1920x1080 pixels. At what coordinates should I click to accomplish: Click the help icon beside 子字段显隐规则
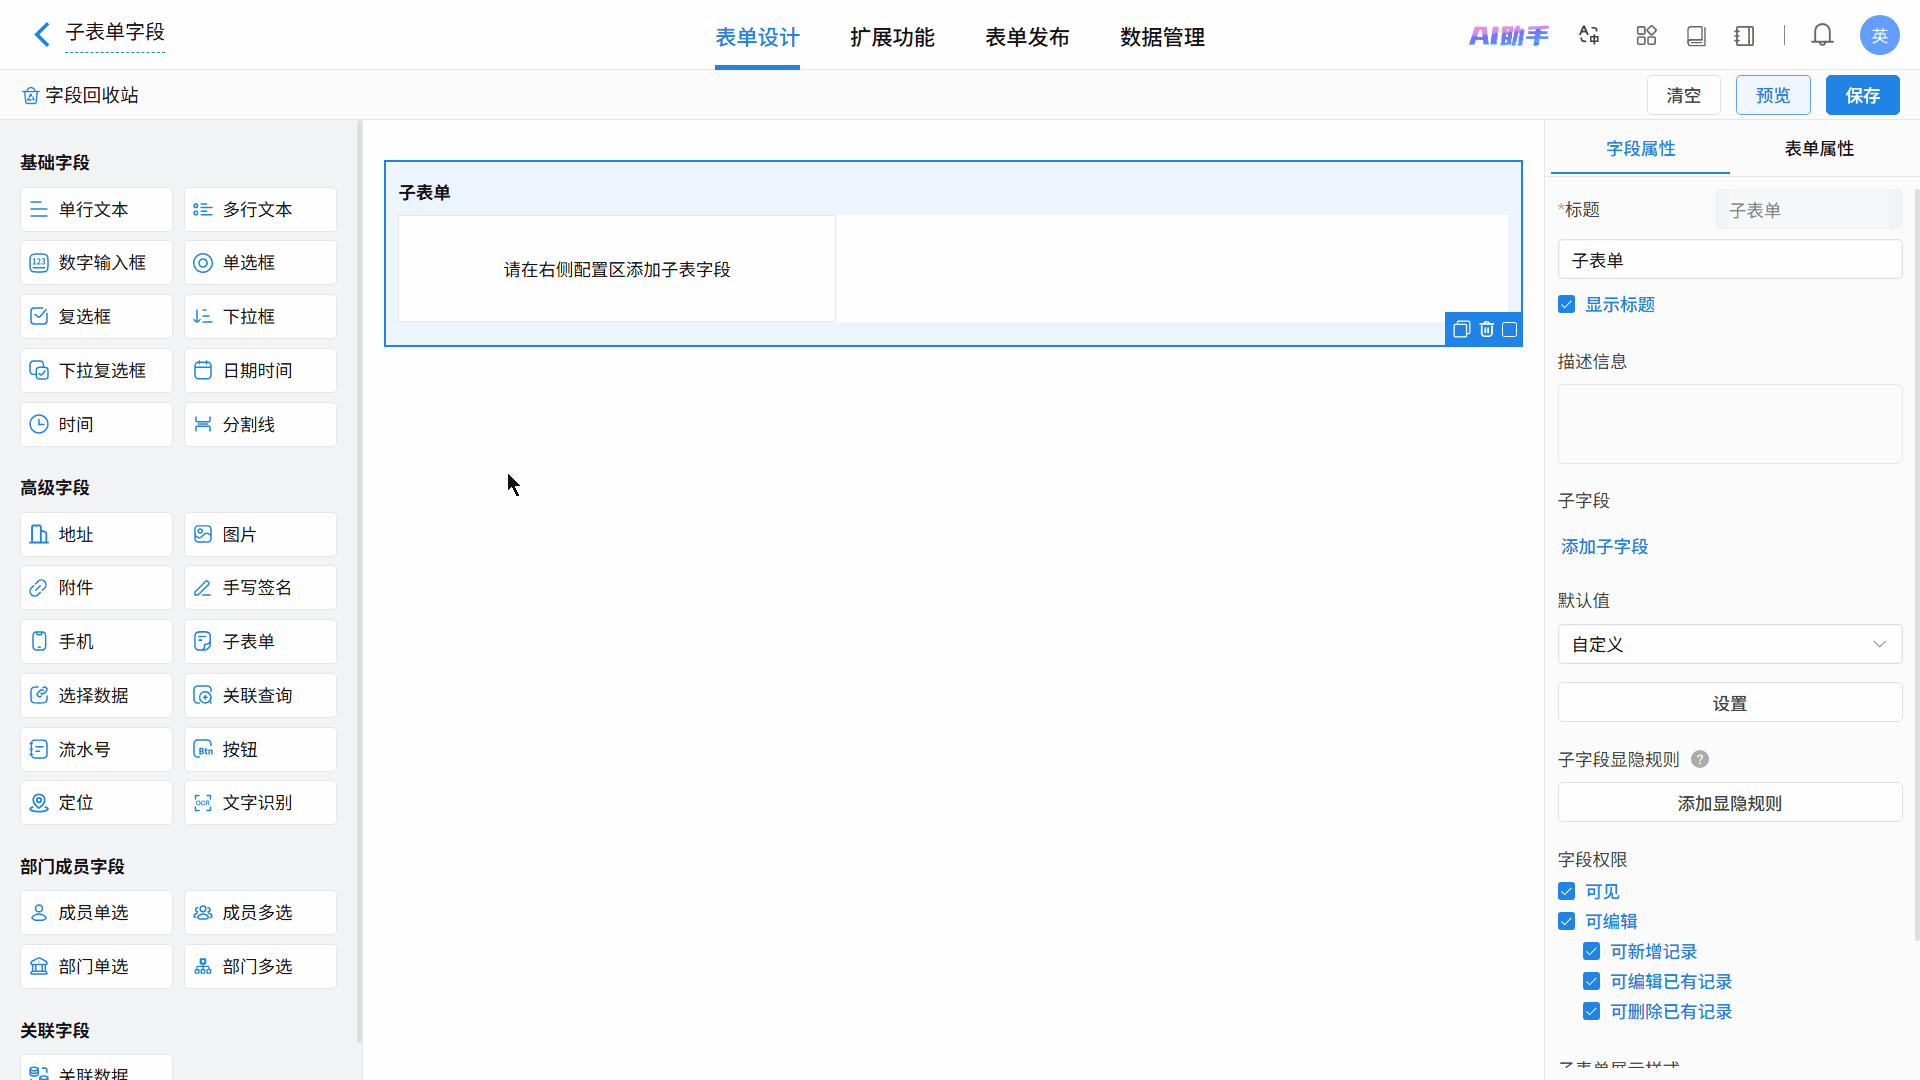1699,760
